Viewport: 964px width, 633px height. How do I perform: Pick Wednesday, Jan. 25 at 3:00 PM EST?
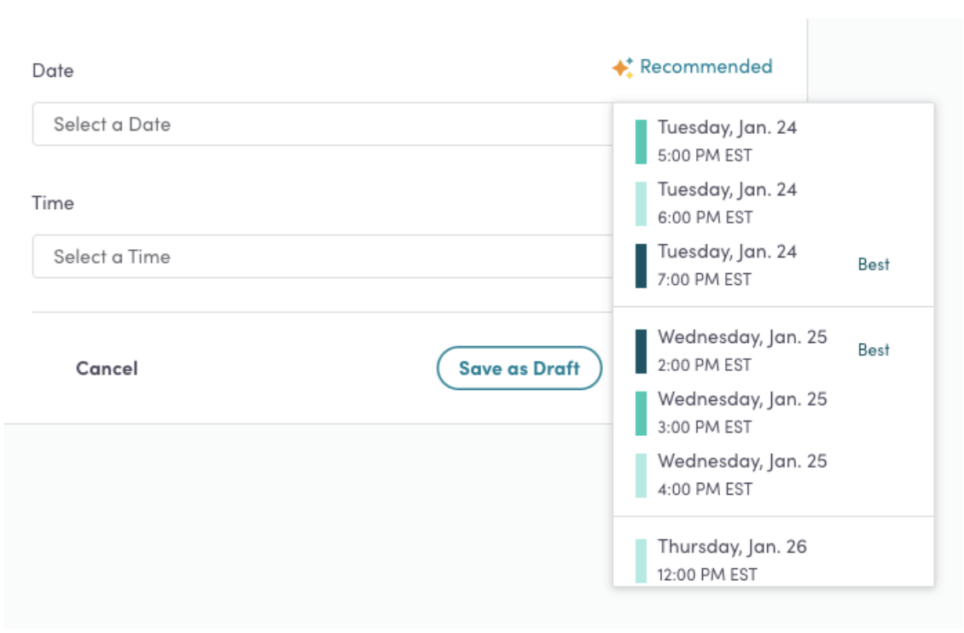coord(742,413)
